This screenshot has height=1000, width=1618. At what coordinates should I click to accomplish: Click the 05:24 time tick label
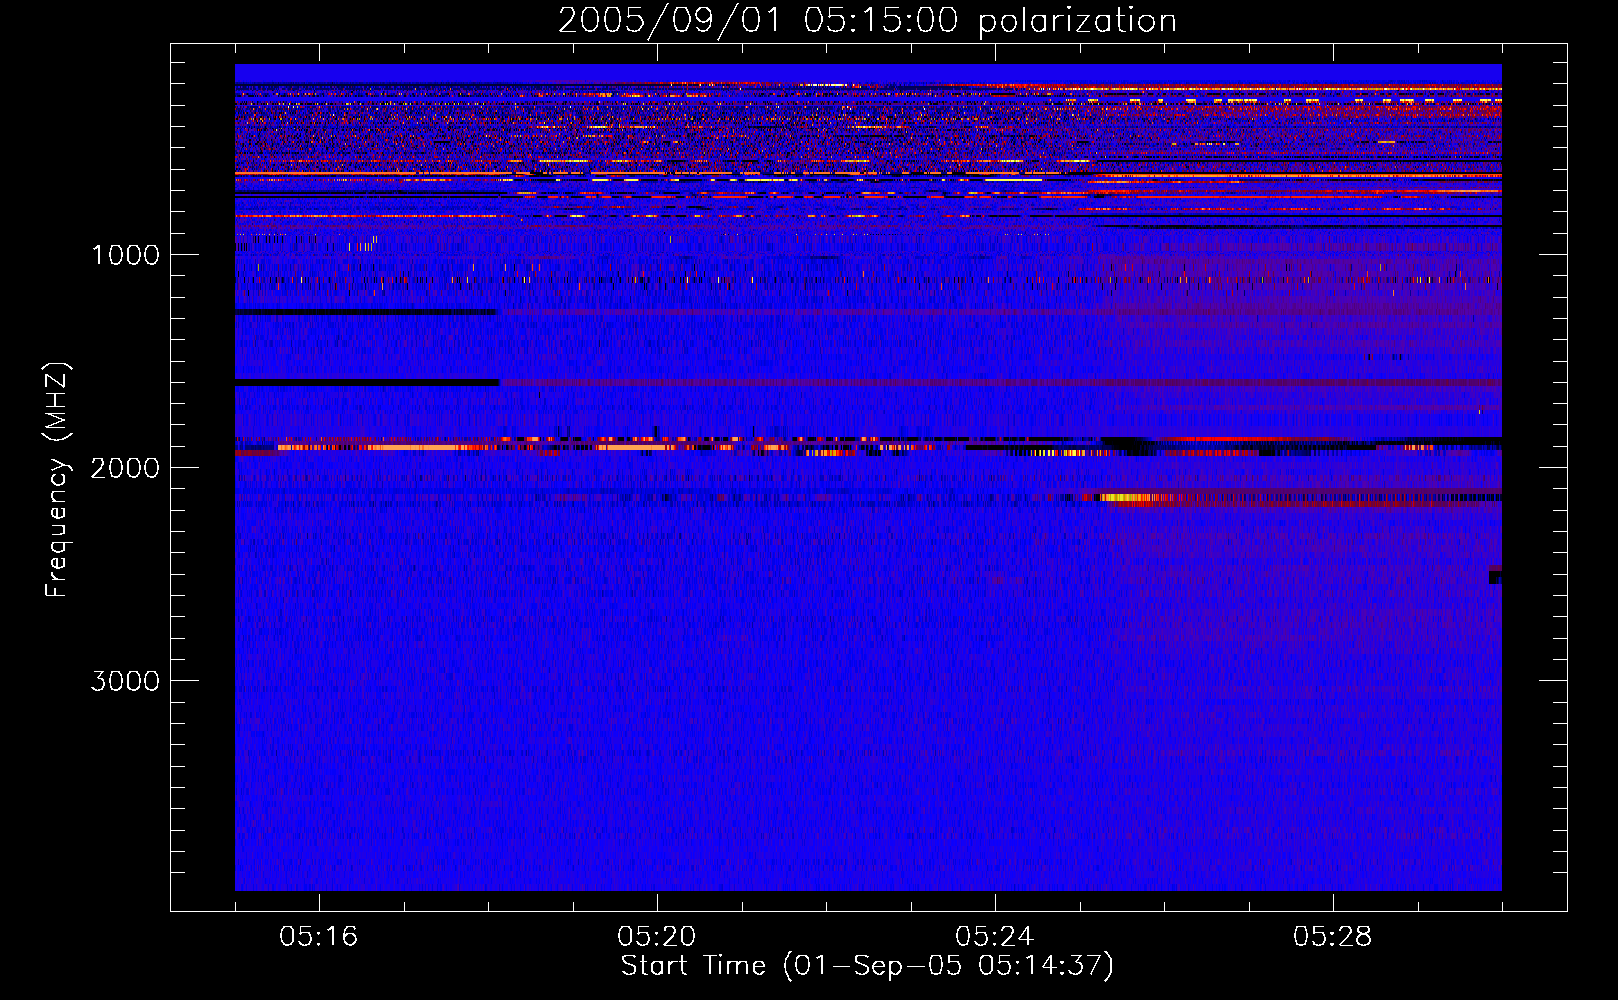[x=995, y=937]
